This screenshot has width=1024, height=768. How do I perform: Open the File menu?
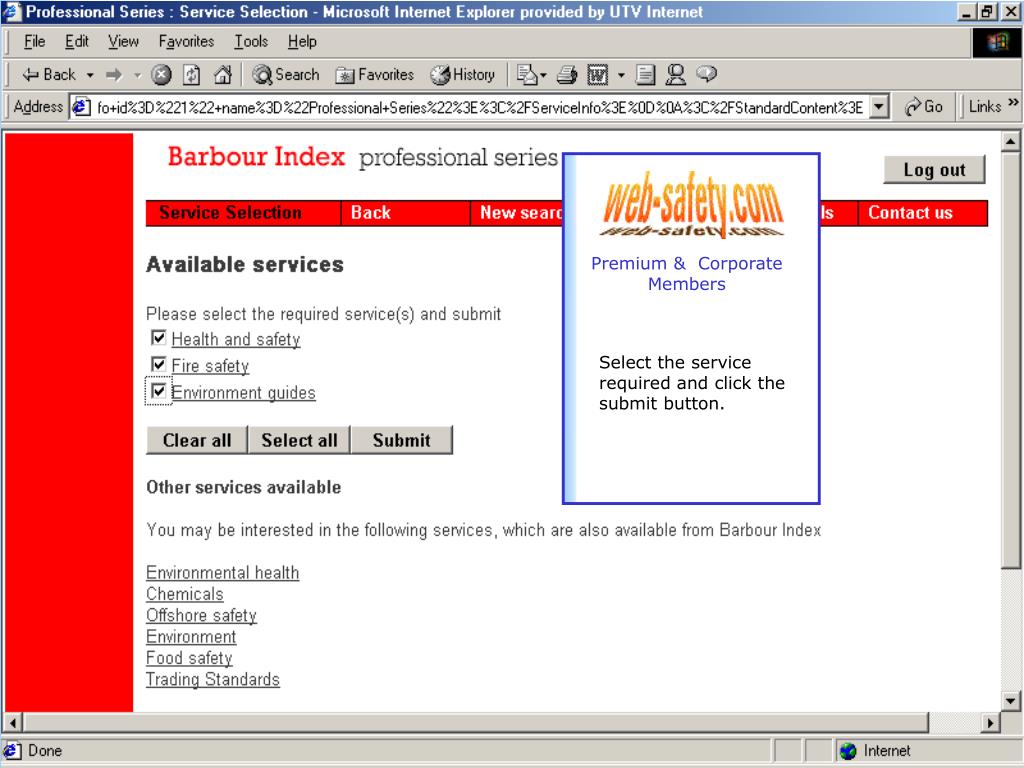34,42
